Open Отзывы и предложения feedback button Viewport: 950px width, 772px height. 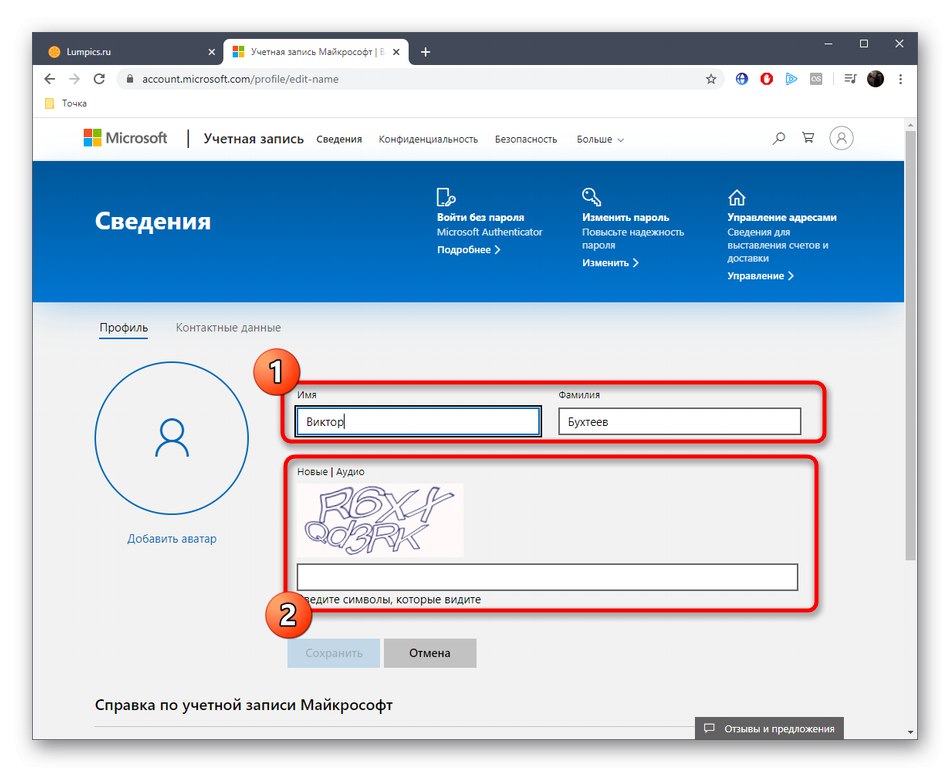[769, 728]
